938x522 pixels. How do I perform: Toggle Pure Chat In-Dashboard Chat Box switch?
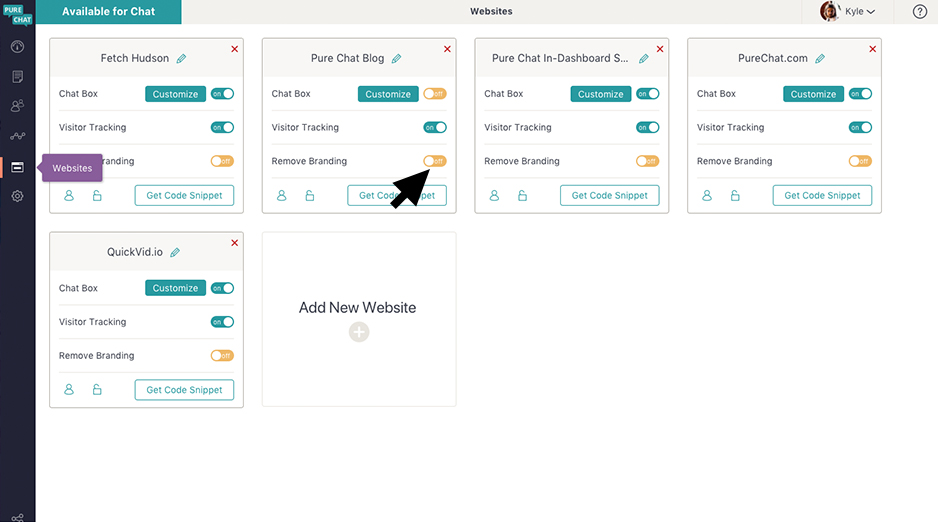[x=647, y=94]
